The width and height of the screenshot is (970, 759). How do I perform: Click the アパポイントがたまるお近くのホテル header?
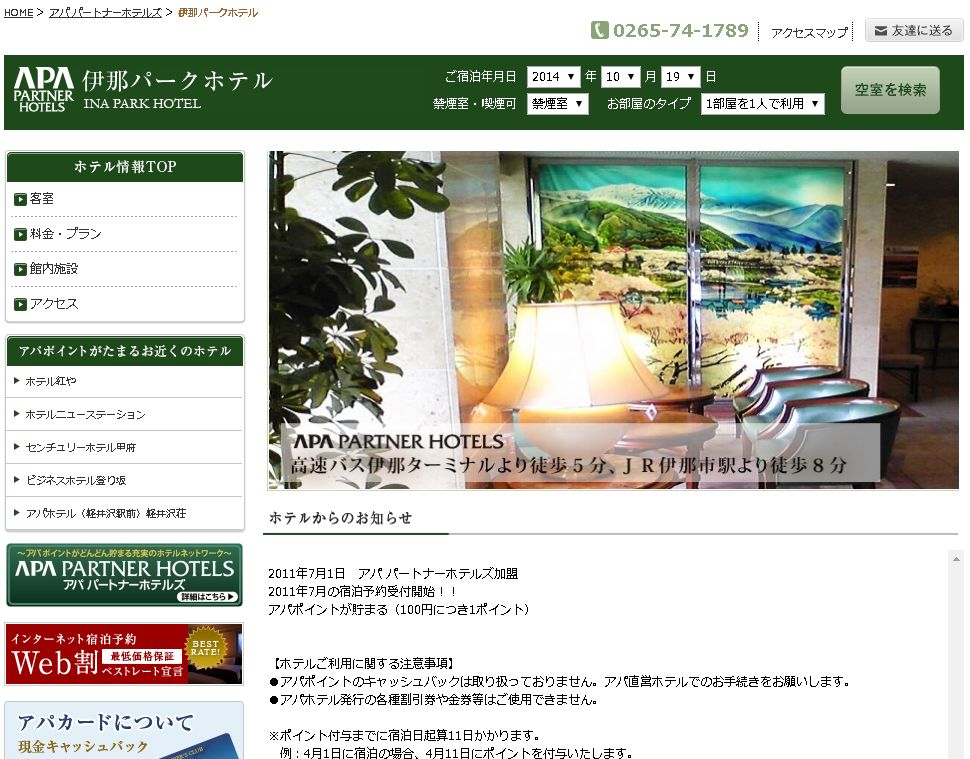tap(125, 351)
